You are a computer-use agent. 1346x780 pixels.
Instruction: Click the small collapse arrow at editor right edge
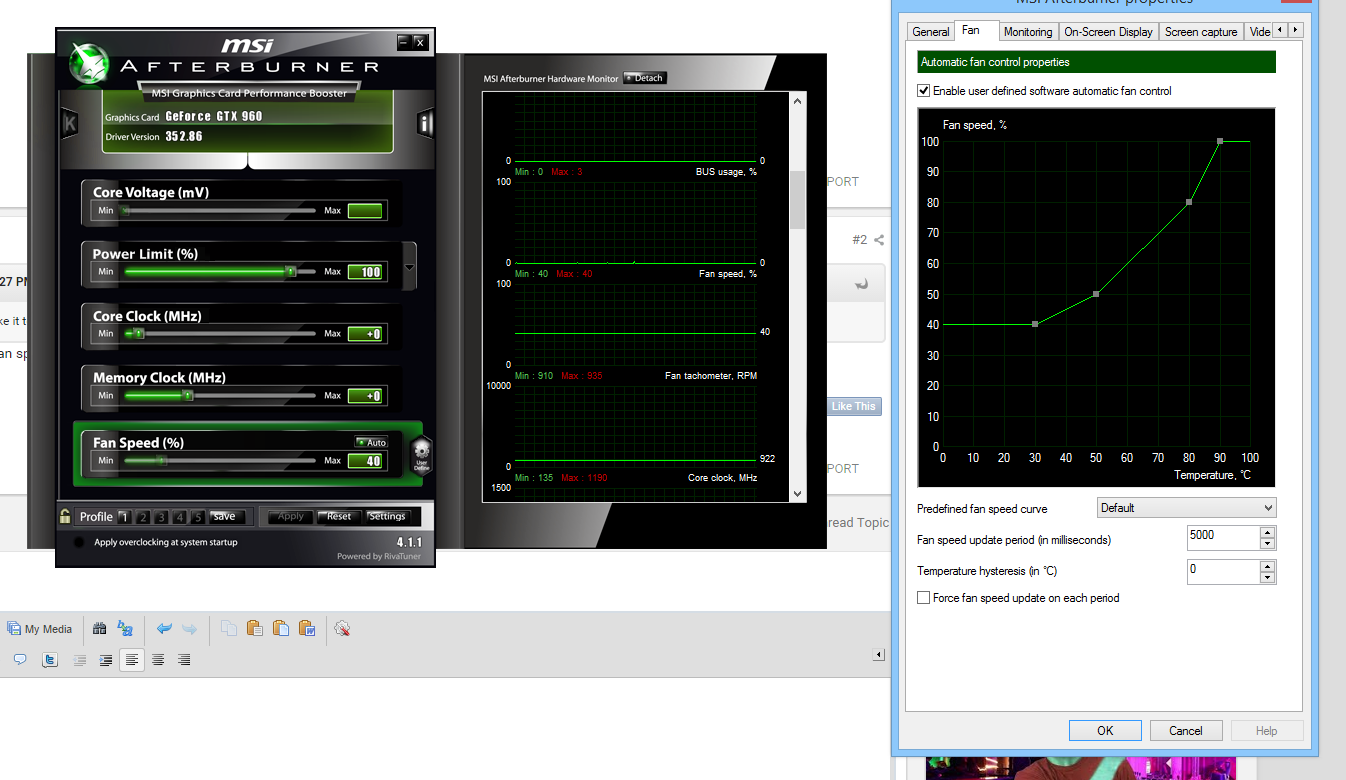[x=879, y=655]
